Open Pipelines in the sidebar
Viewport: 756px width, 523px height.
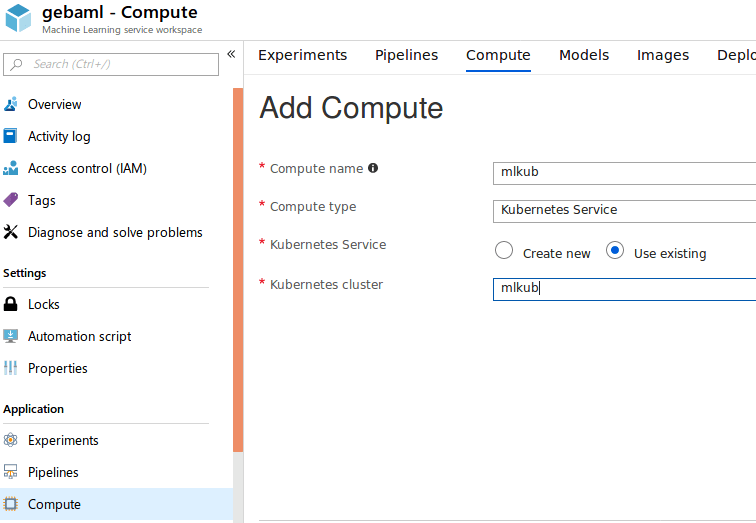pyautogui.click(x=53, y=472)
